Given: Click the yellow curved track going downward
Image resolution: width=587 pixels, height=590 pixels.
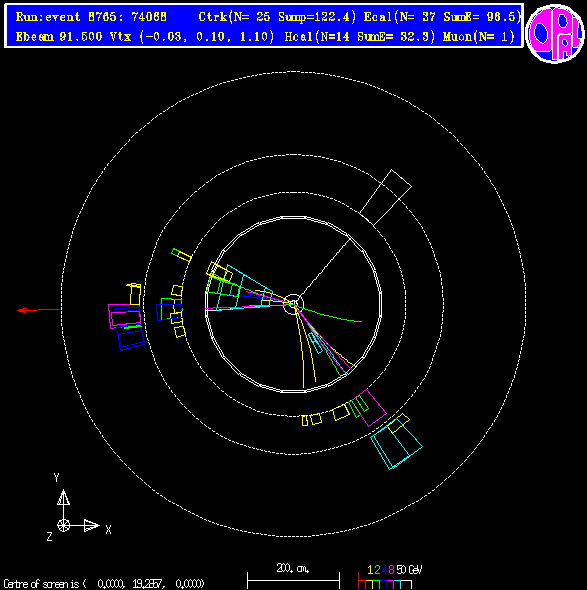Looking at the screenshot, I should click(300, 348).
